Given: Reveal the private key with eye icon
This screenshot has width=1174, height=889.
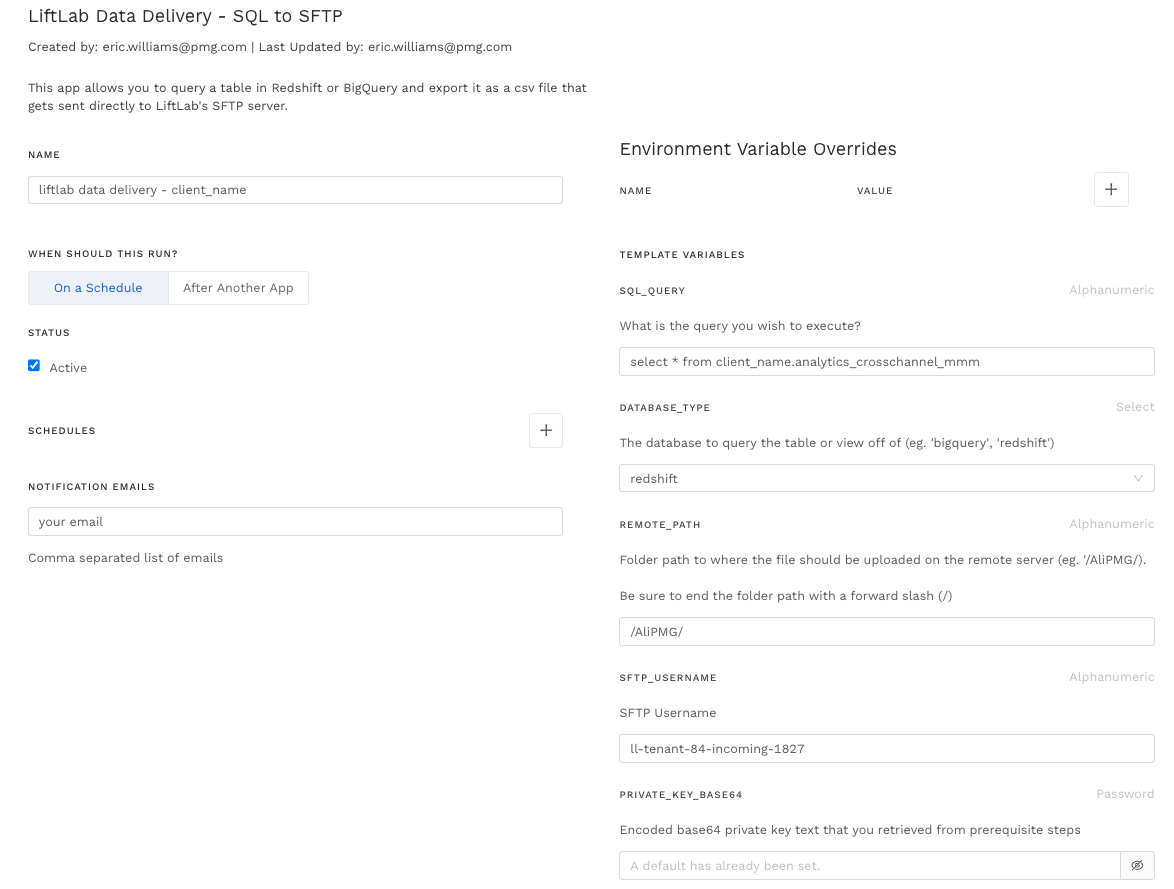Looking at the screenshot, I should (x=1137, y=865).
